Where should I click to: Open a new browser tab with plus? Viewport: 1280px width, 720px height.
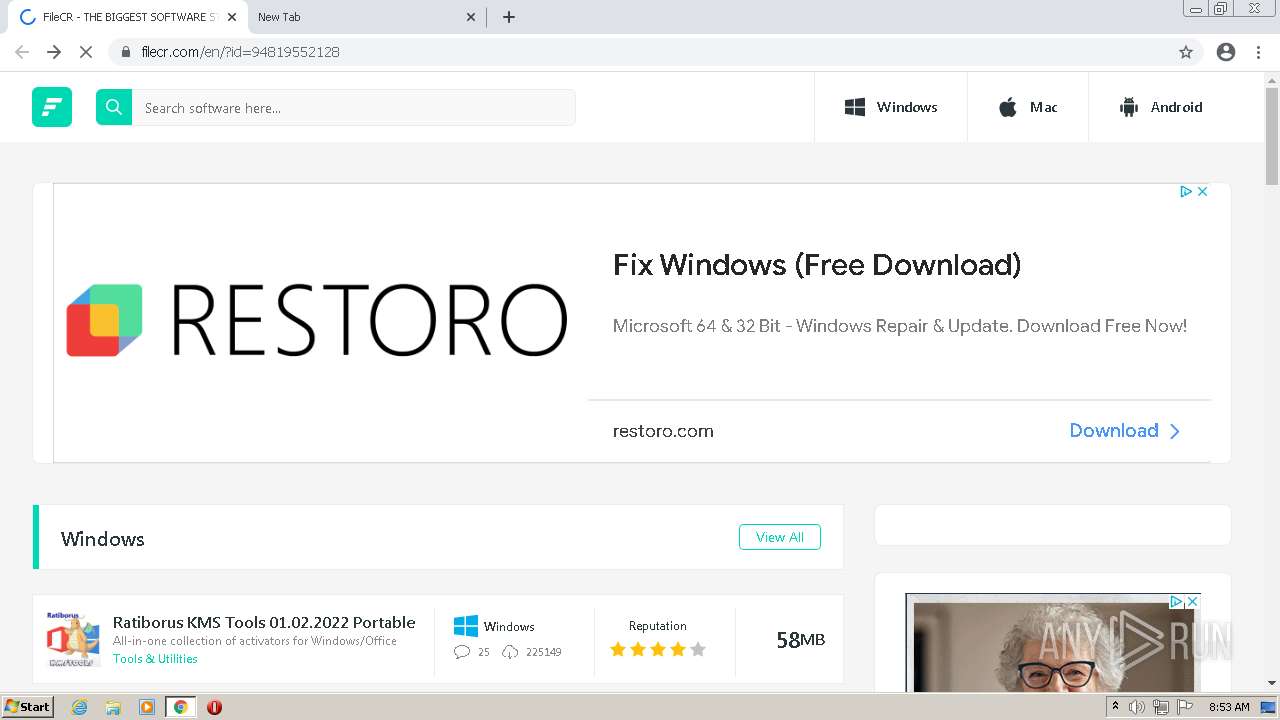tap(509, 17)
